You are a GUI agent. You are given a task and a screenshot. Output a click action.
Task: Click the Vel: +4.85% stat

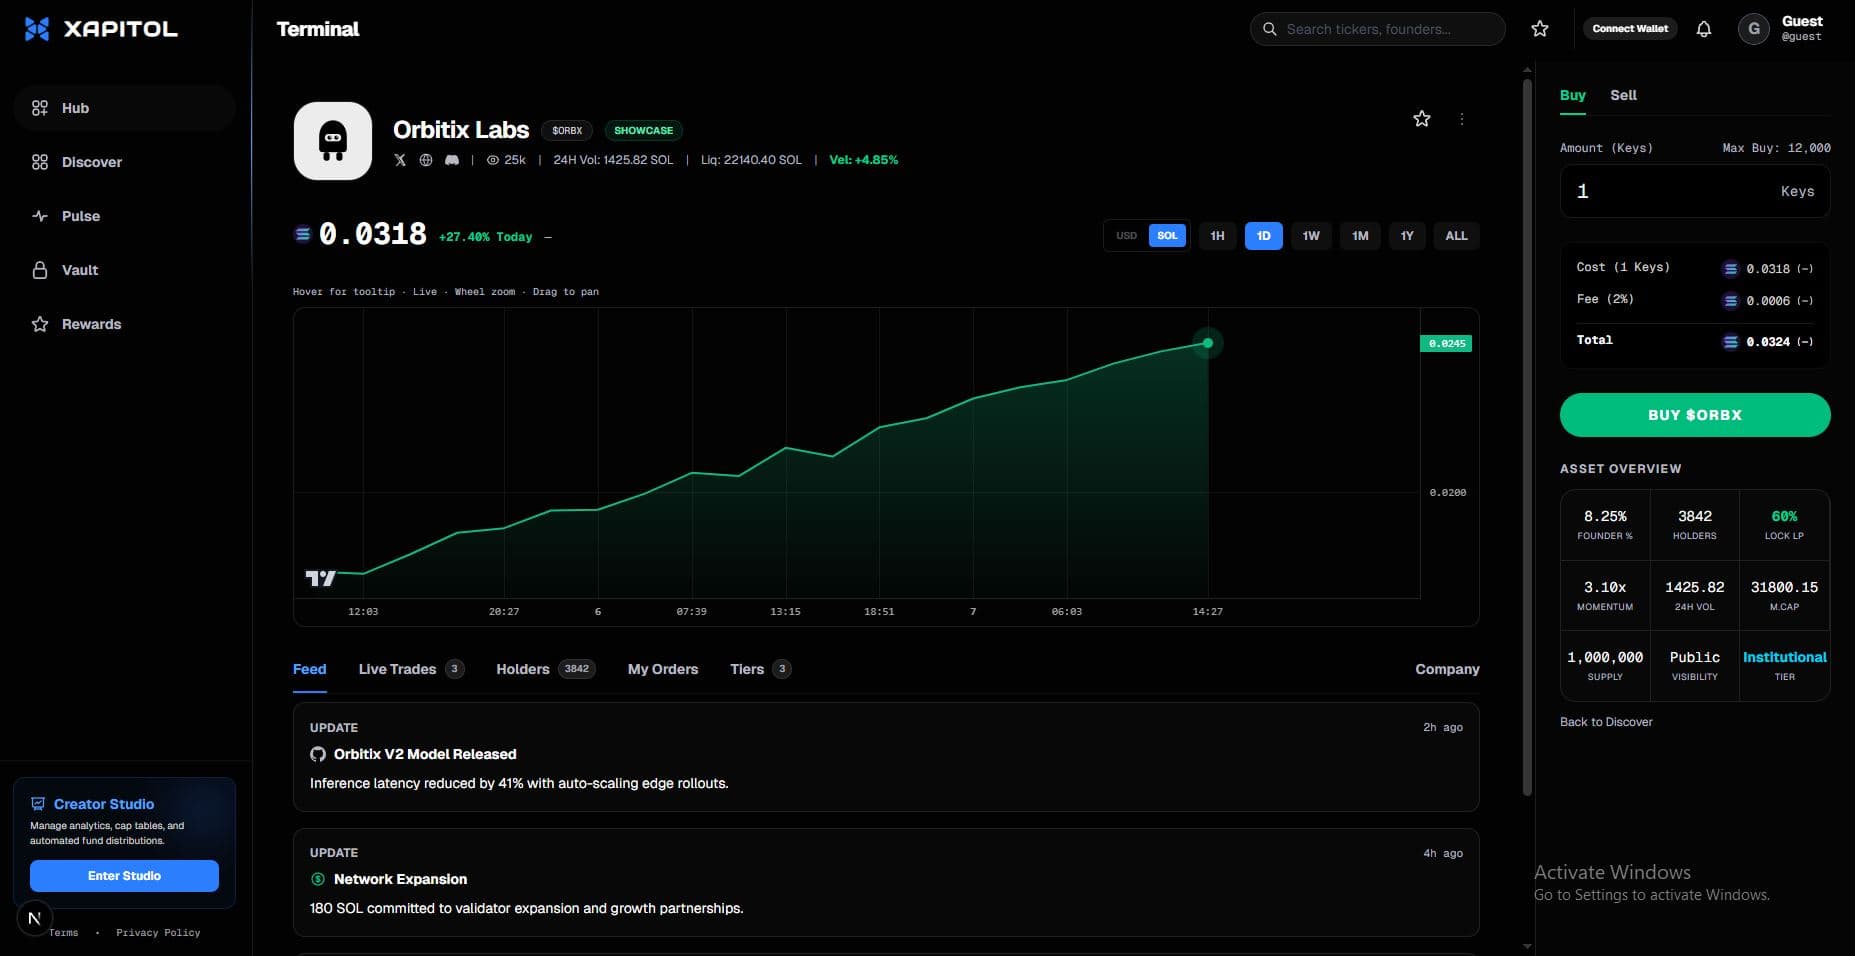click(x=864, y=160)
